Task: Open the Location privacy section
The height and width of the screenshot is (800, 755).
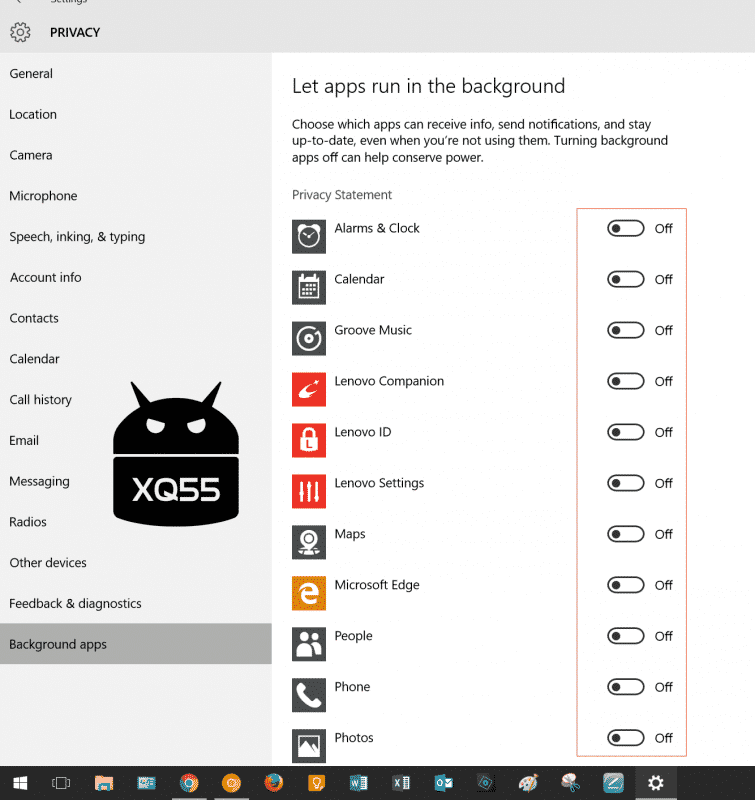Action: [x=33, y=114]
